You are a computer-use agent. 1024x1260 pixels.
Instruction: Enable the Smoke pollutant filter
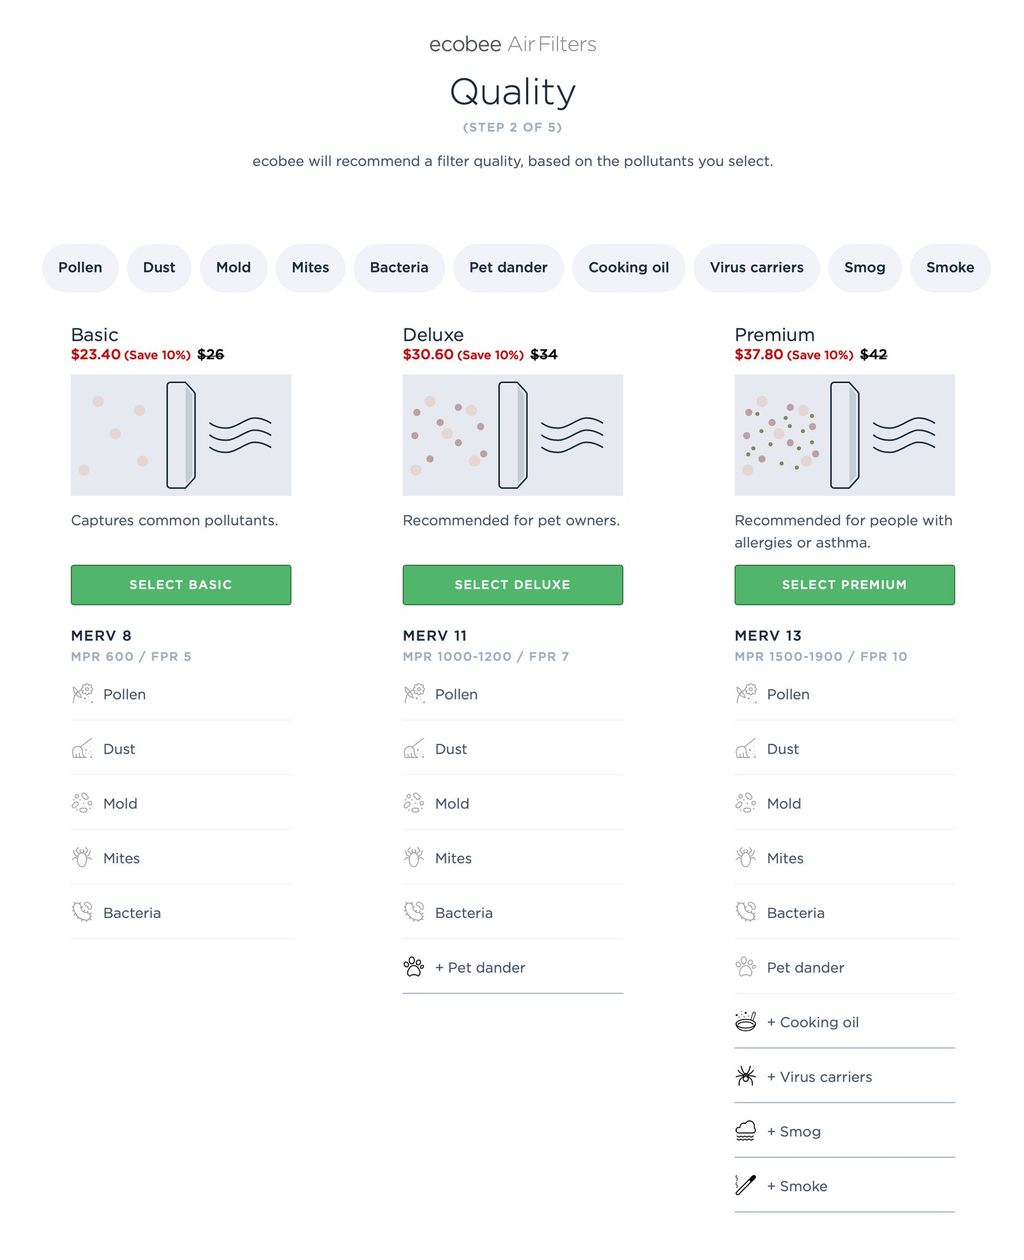(x=950, y=267)
